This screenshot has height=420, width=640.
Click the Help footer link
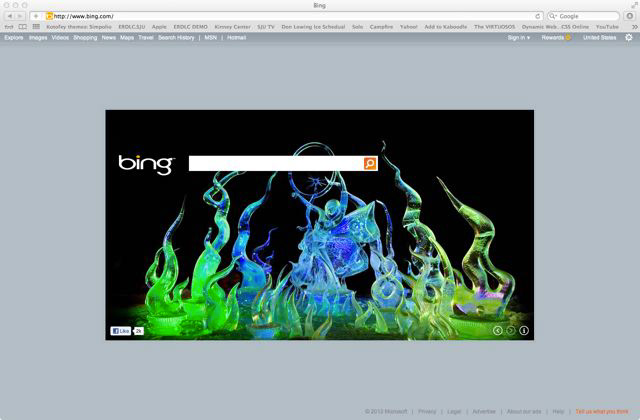coord(558,411)
